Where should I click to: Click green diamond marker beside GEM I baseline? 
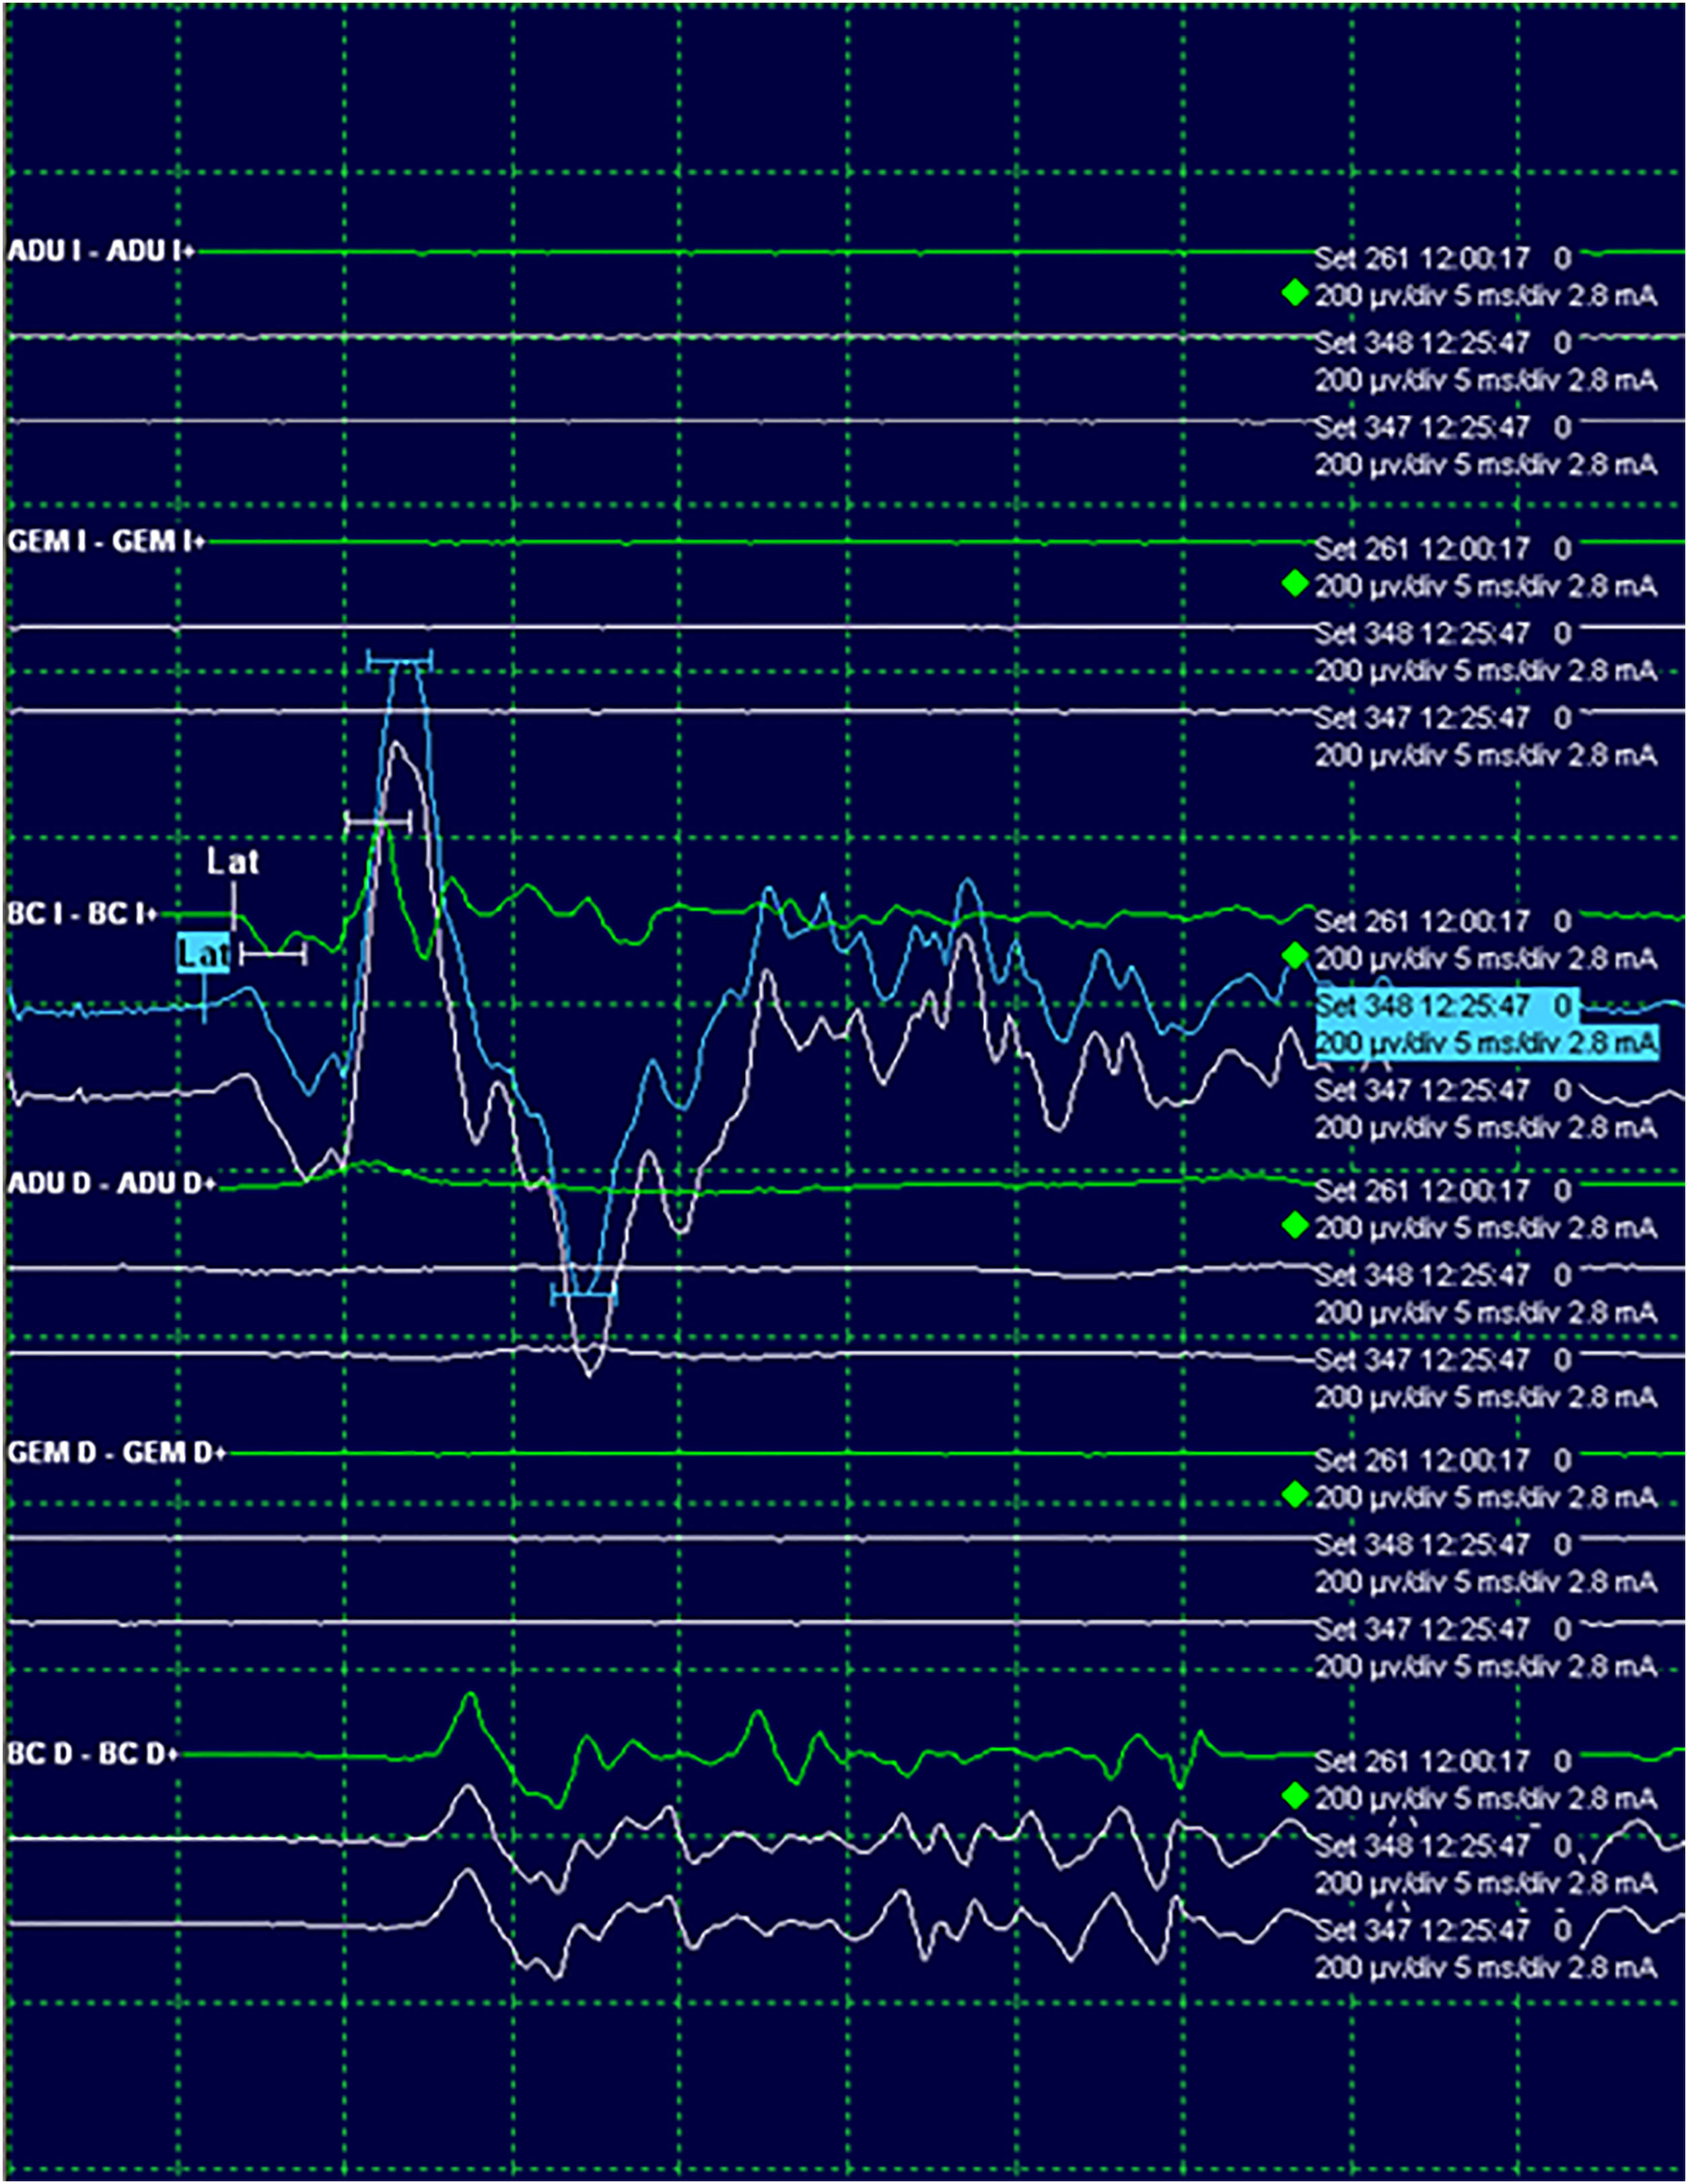click(1295, 584)
